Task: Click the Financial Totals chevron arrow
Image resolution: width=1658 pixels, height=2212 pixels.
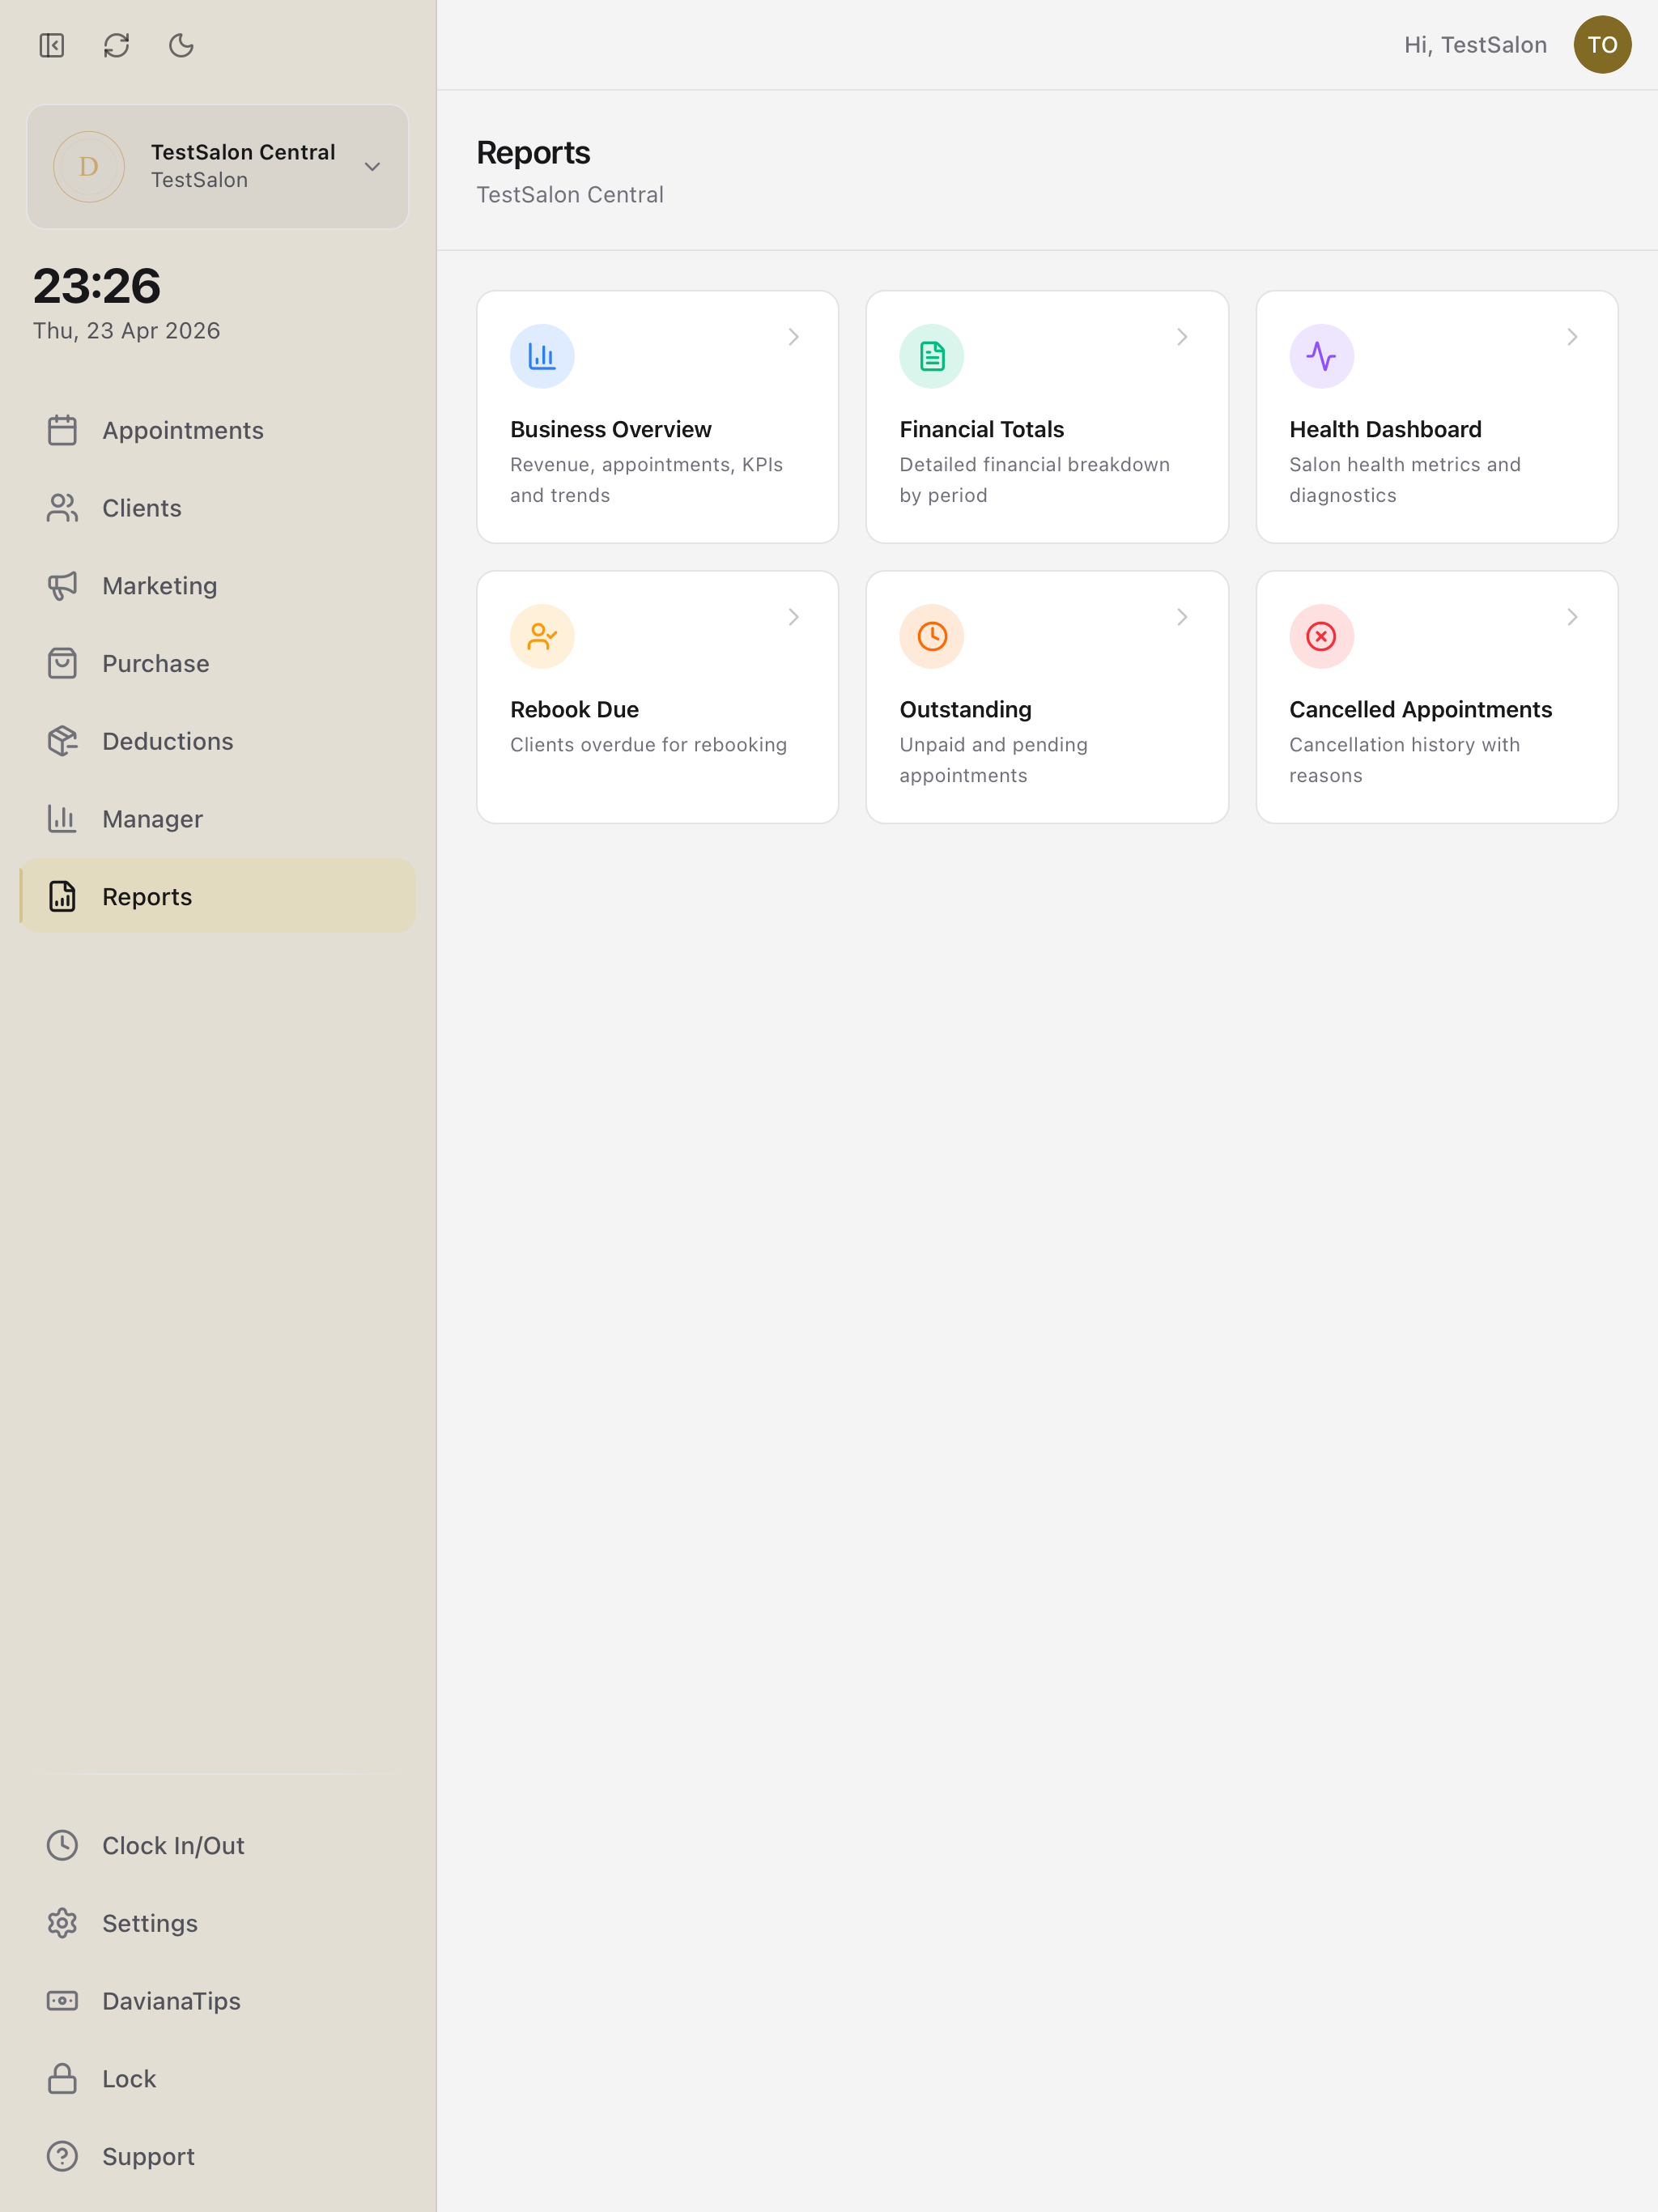Action: coord(1182,337)
